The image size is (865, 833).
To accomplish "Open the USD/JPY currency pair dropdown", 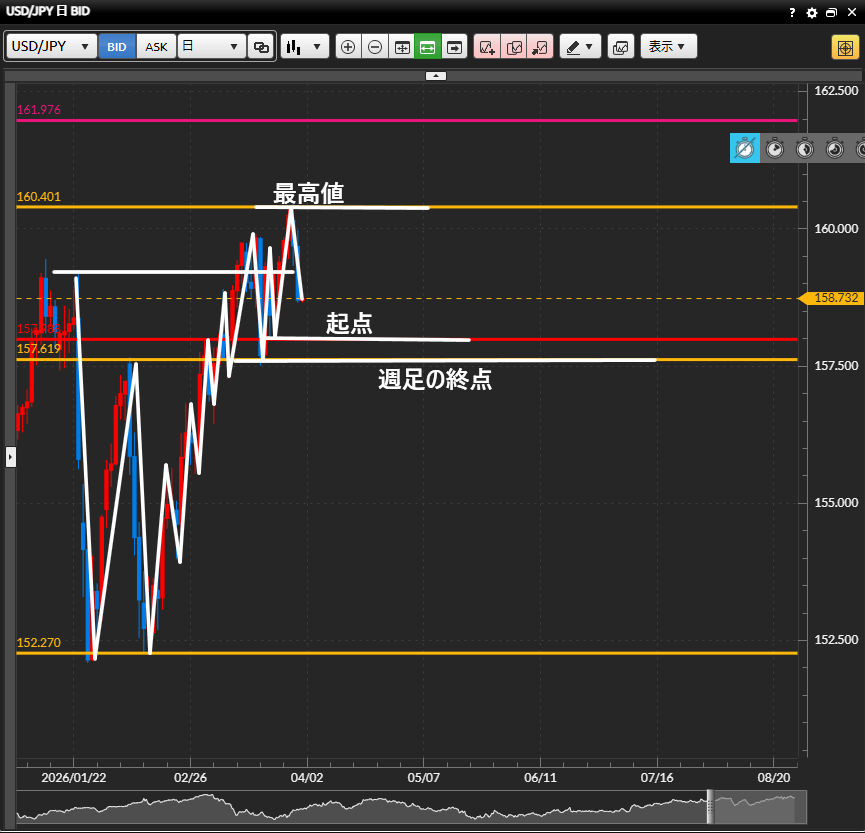I will (x=52, y=47).
